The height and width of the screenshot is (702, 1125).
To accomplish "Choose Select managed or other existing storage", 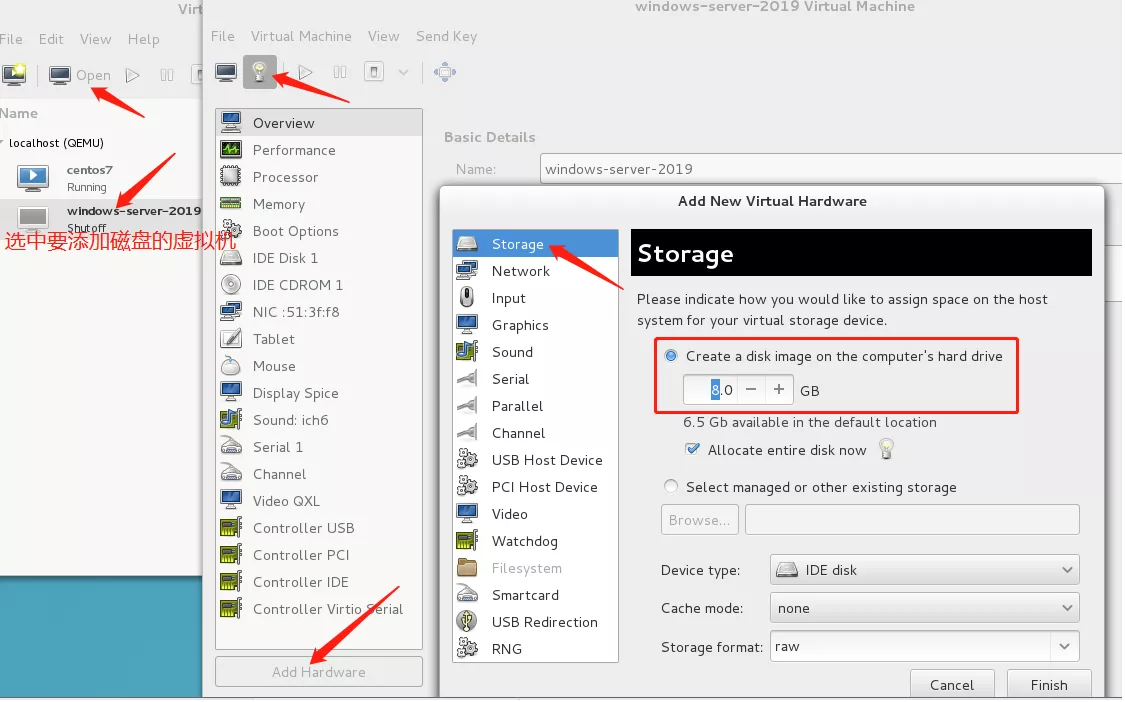I will click(671, 487).
